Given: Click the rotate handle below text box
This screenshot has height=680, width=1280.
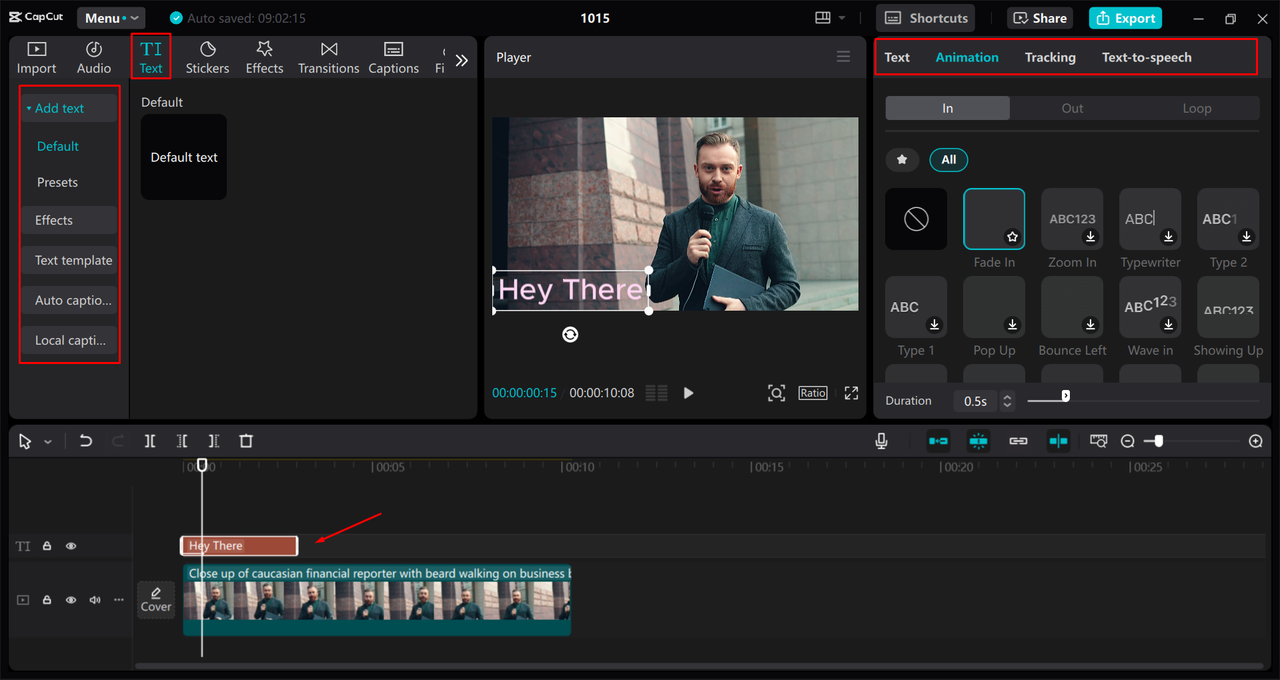Looking at the screenshot, I should click(570, 335).
